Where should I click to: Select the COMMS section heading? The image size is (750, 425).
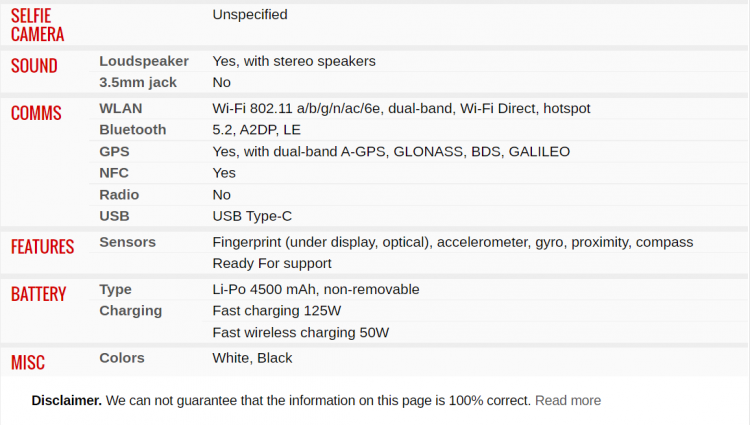click(36, 113)
